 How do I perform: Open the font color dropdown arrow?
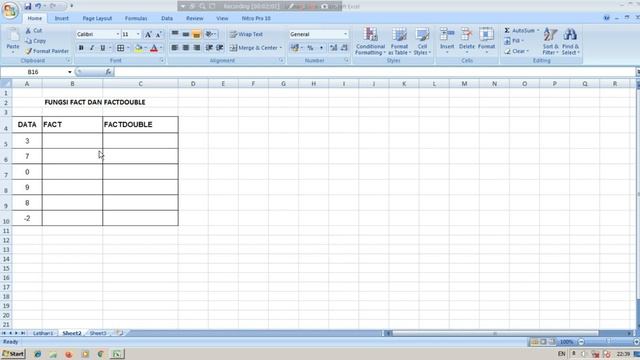coord(161,48)
